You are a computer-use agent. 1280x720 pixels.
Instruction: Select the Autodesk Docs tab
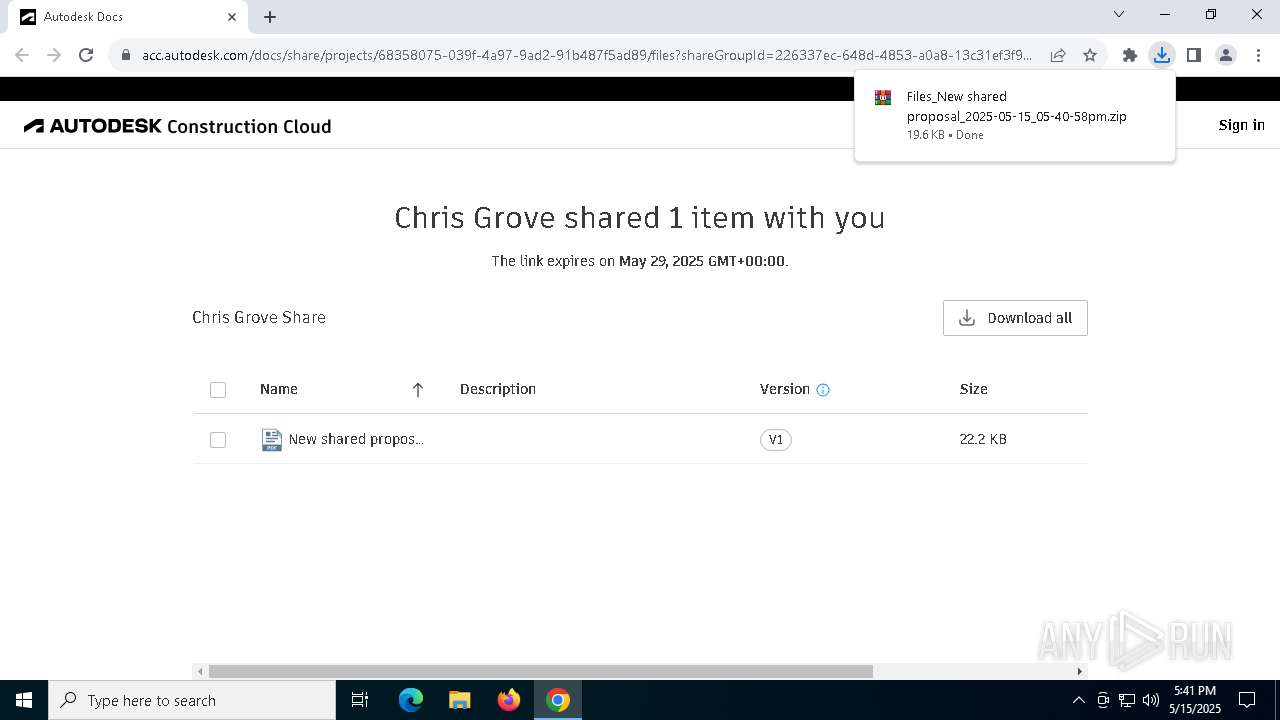[x=128, y=17]
